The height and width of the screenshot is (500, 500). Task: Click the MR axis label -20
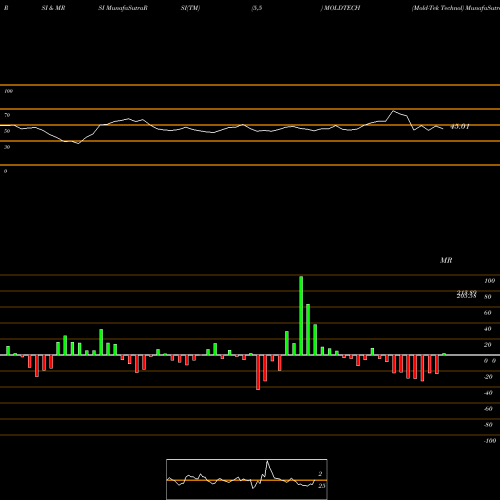click(488, 377)
